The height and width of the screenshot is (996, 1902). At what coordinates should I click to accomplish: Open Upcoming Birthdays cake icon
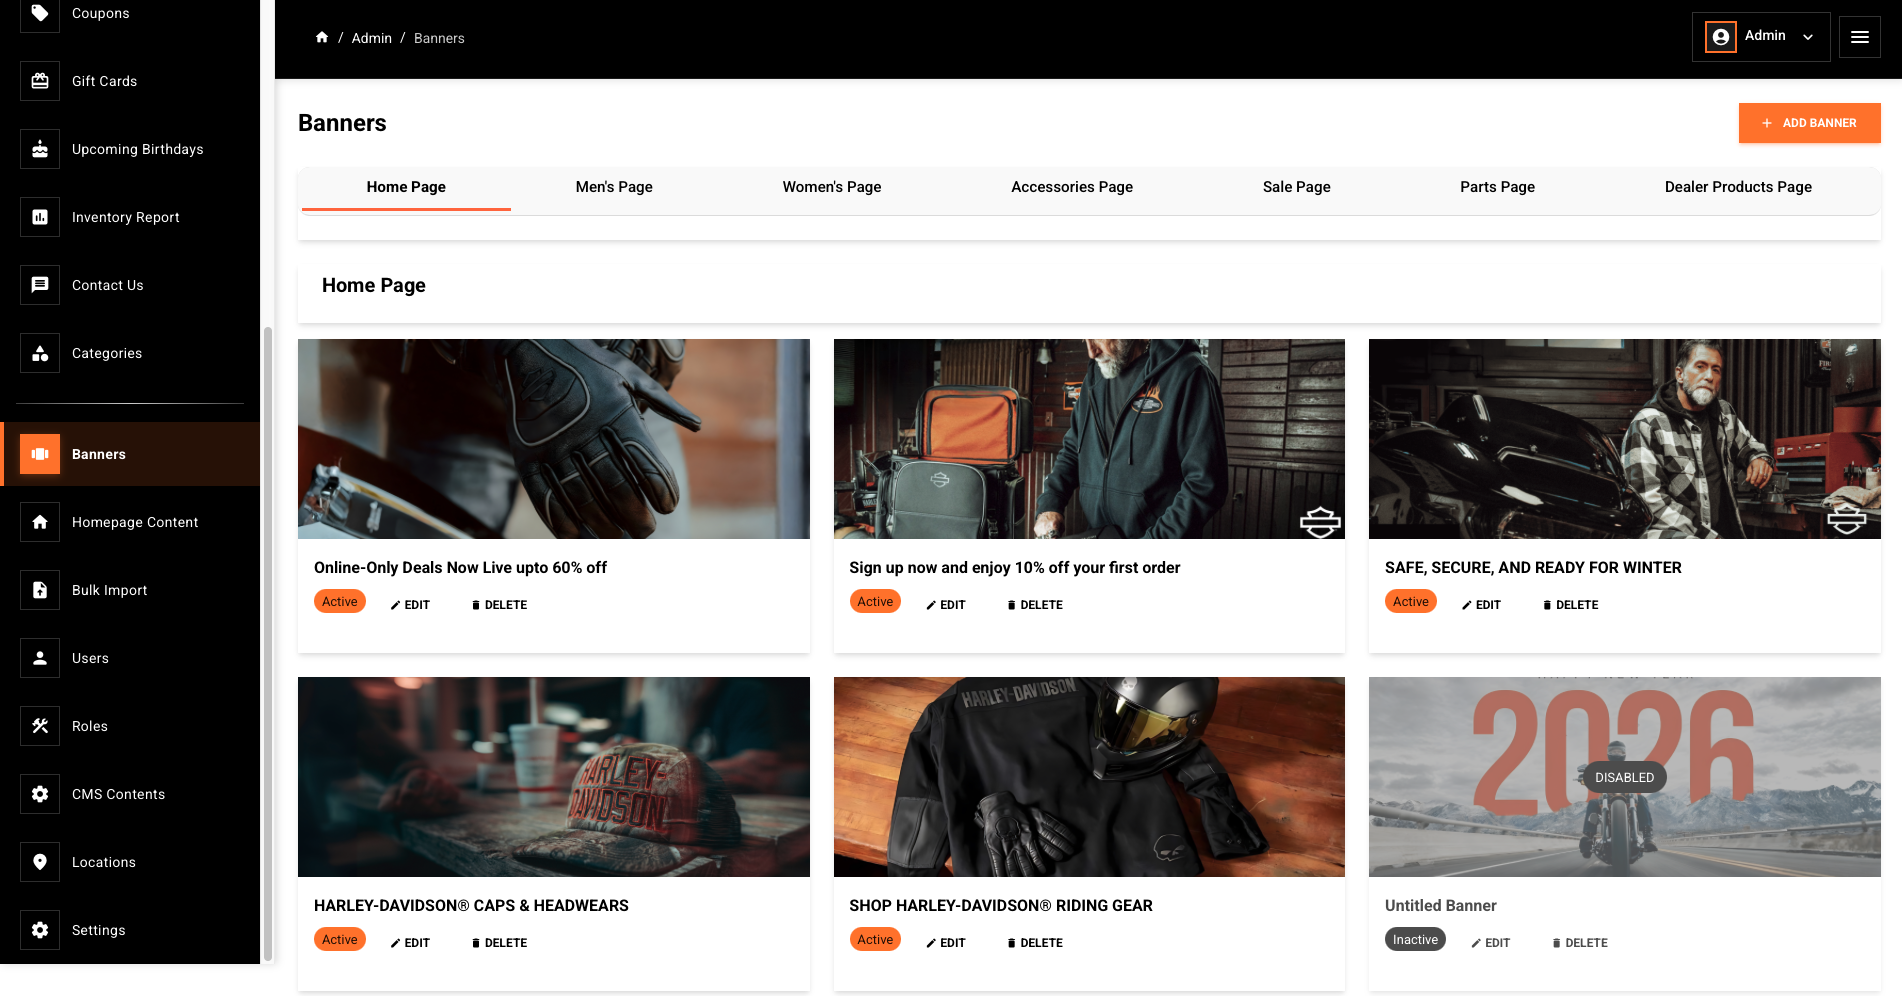40,149
